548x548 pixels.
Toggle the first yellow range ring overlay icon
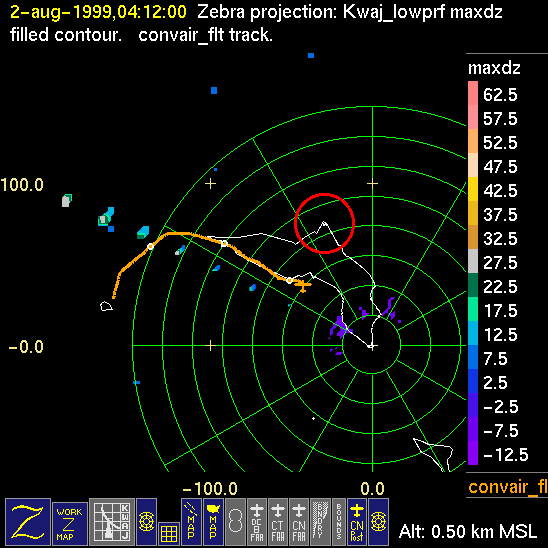146,522
